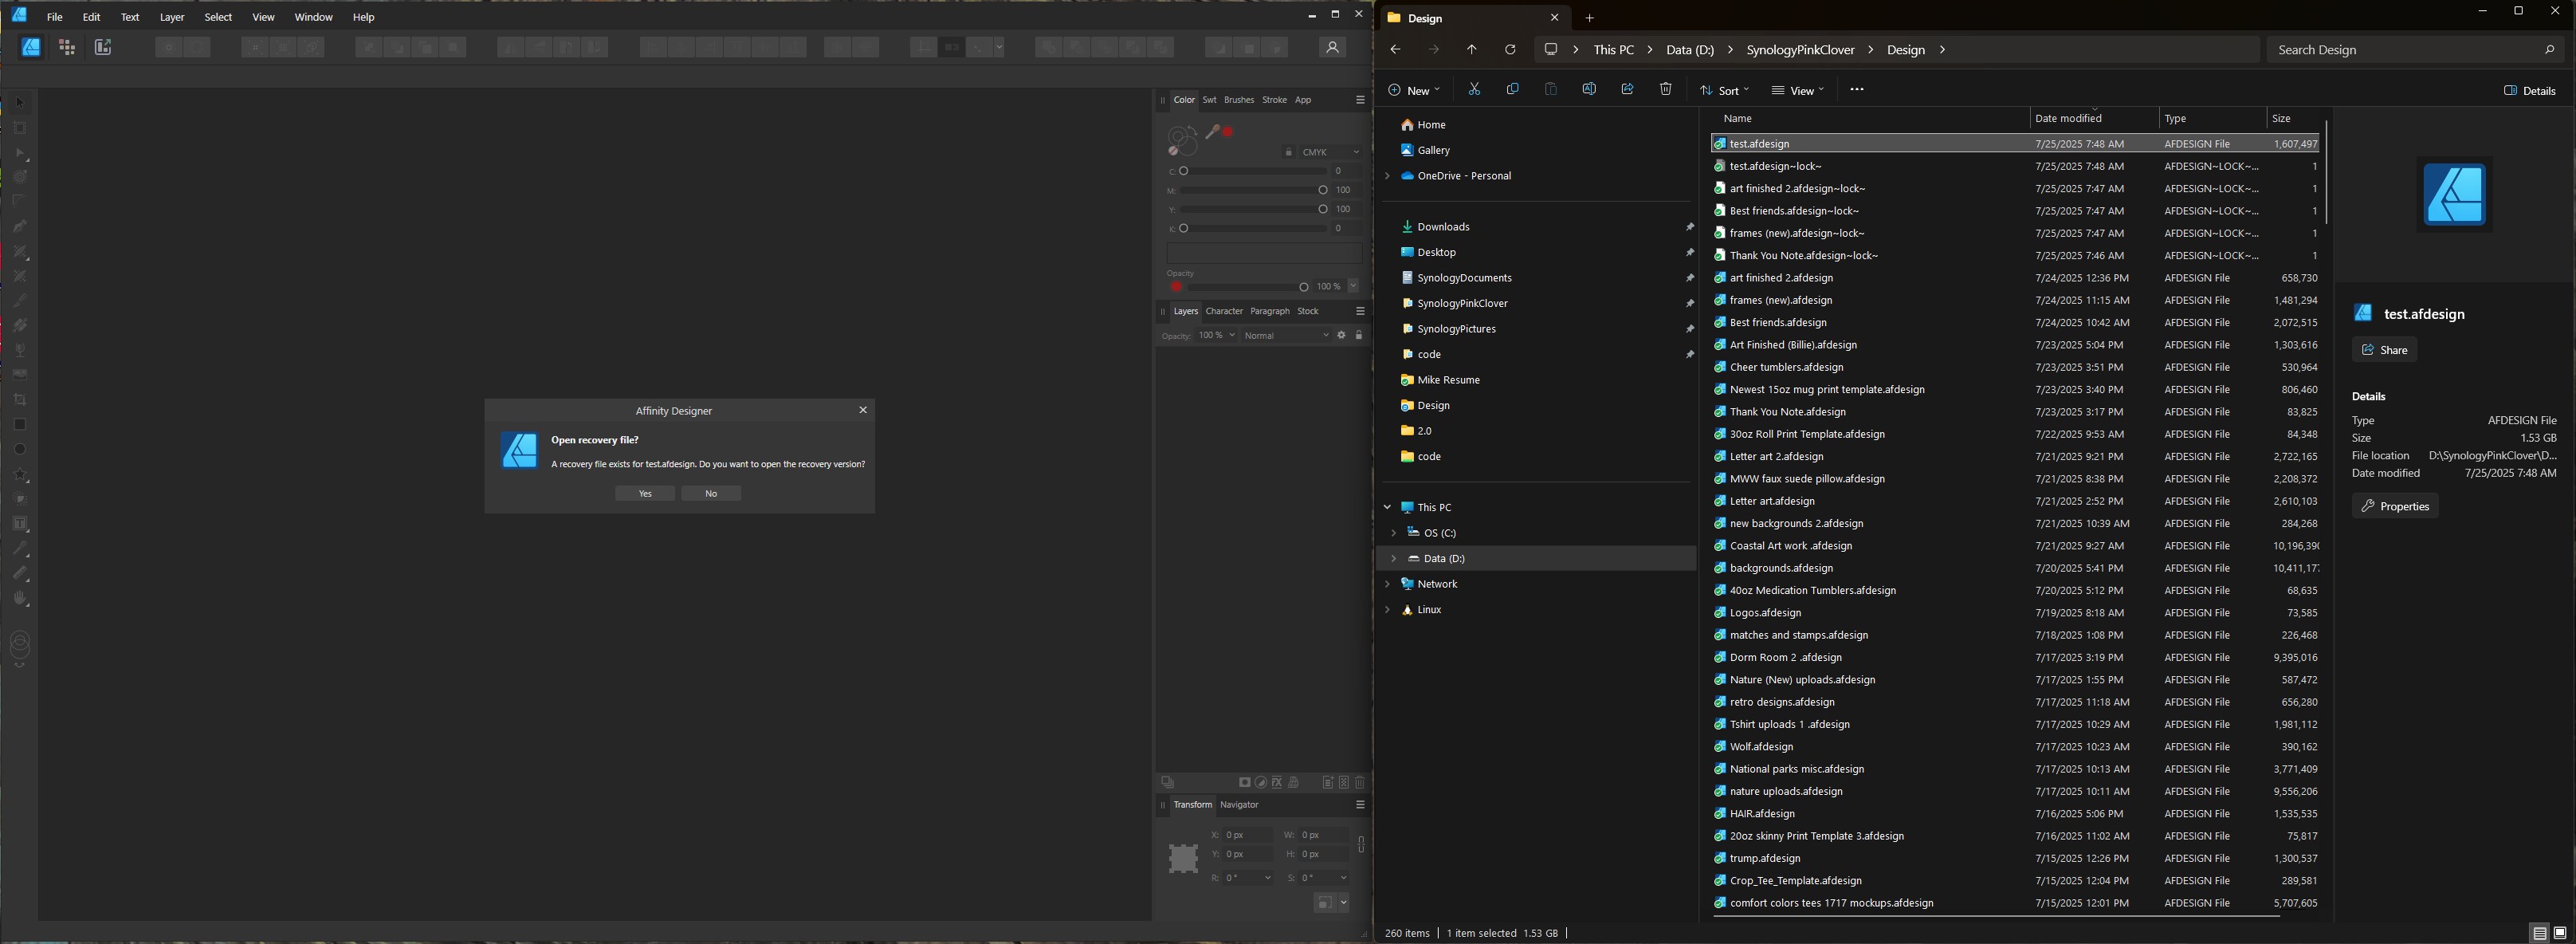Toggle the color model lock in Color panel
Viewport: 2576px width, 944px height.
coord(1289,152)
